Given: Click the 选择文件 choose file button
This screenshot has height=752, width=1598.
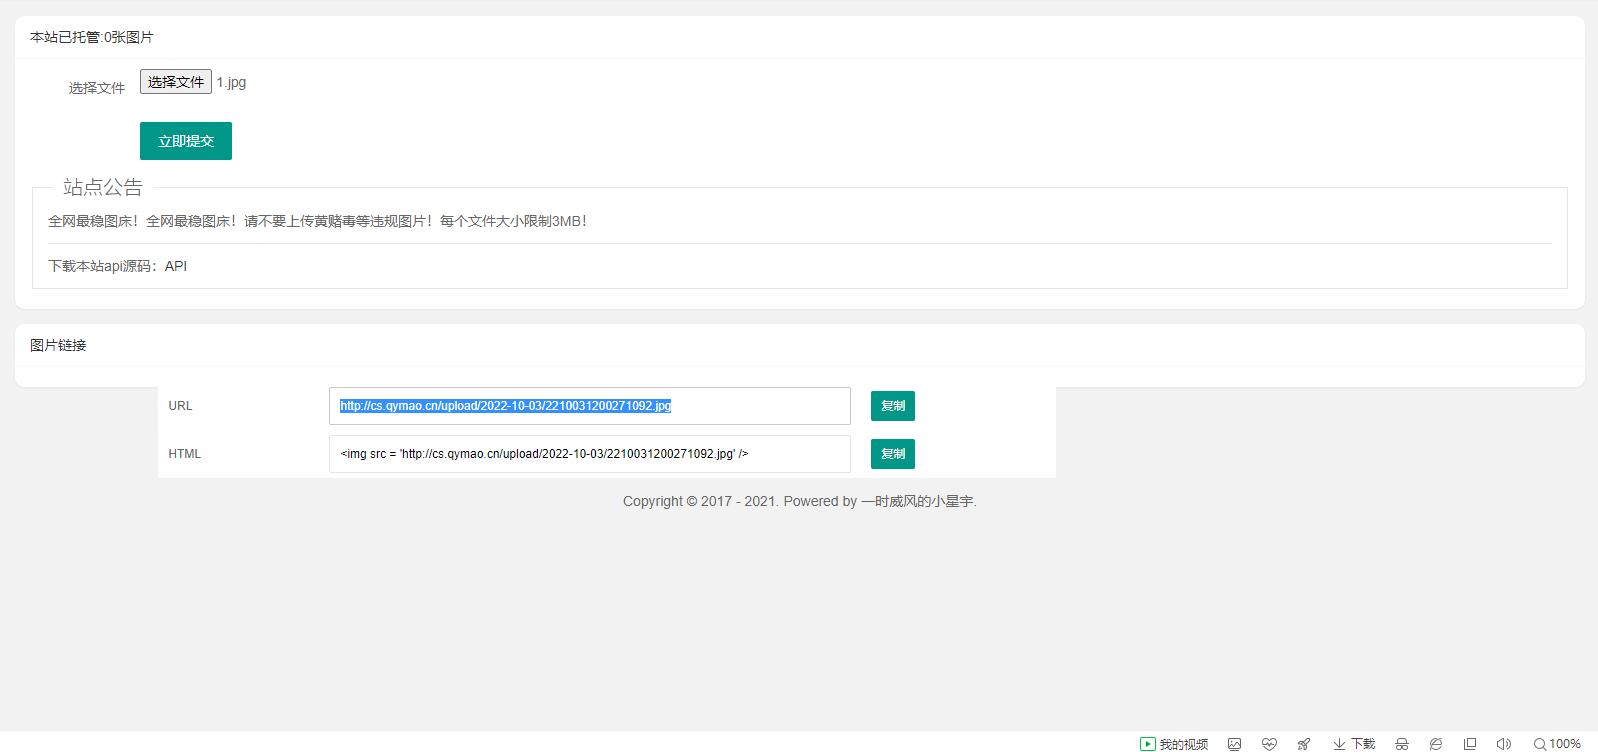Looking at the screenshot, I should [176, 82].
